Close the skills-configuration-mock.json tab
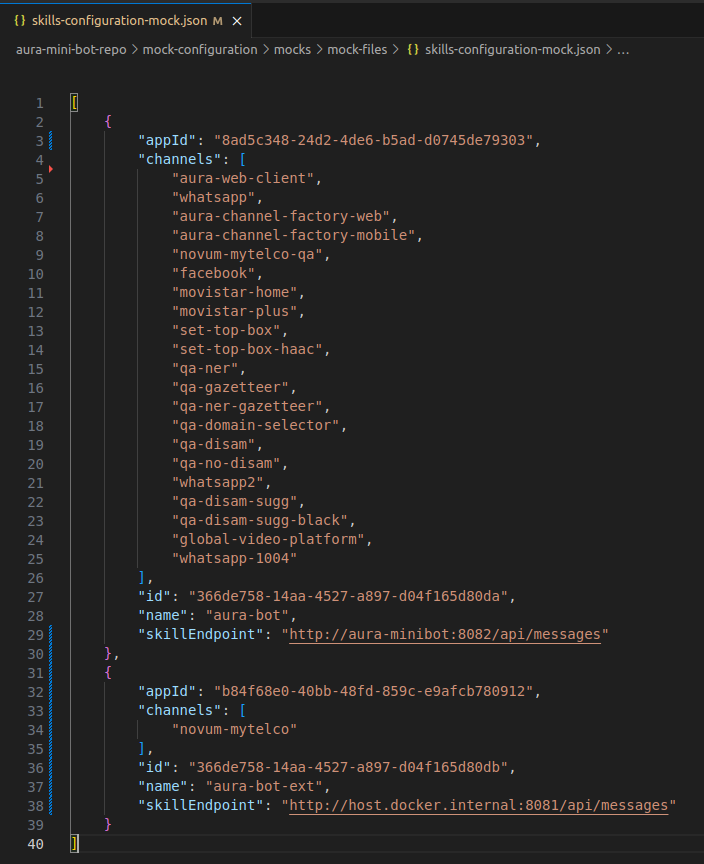 click(237, 21)
